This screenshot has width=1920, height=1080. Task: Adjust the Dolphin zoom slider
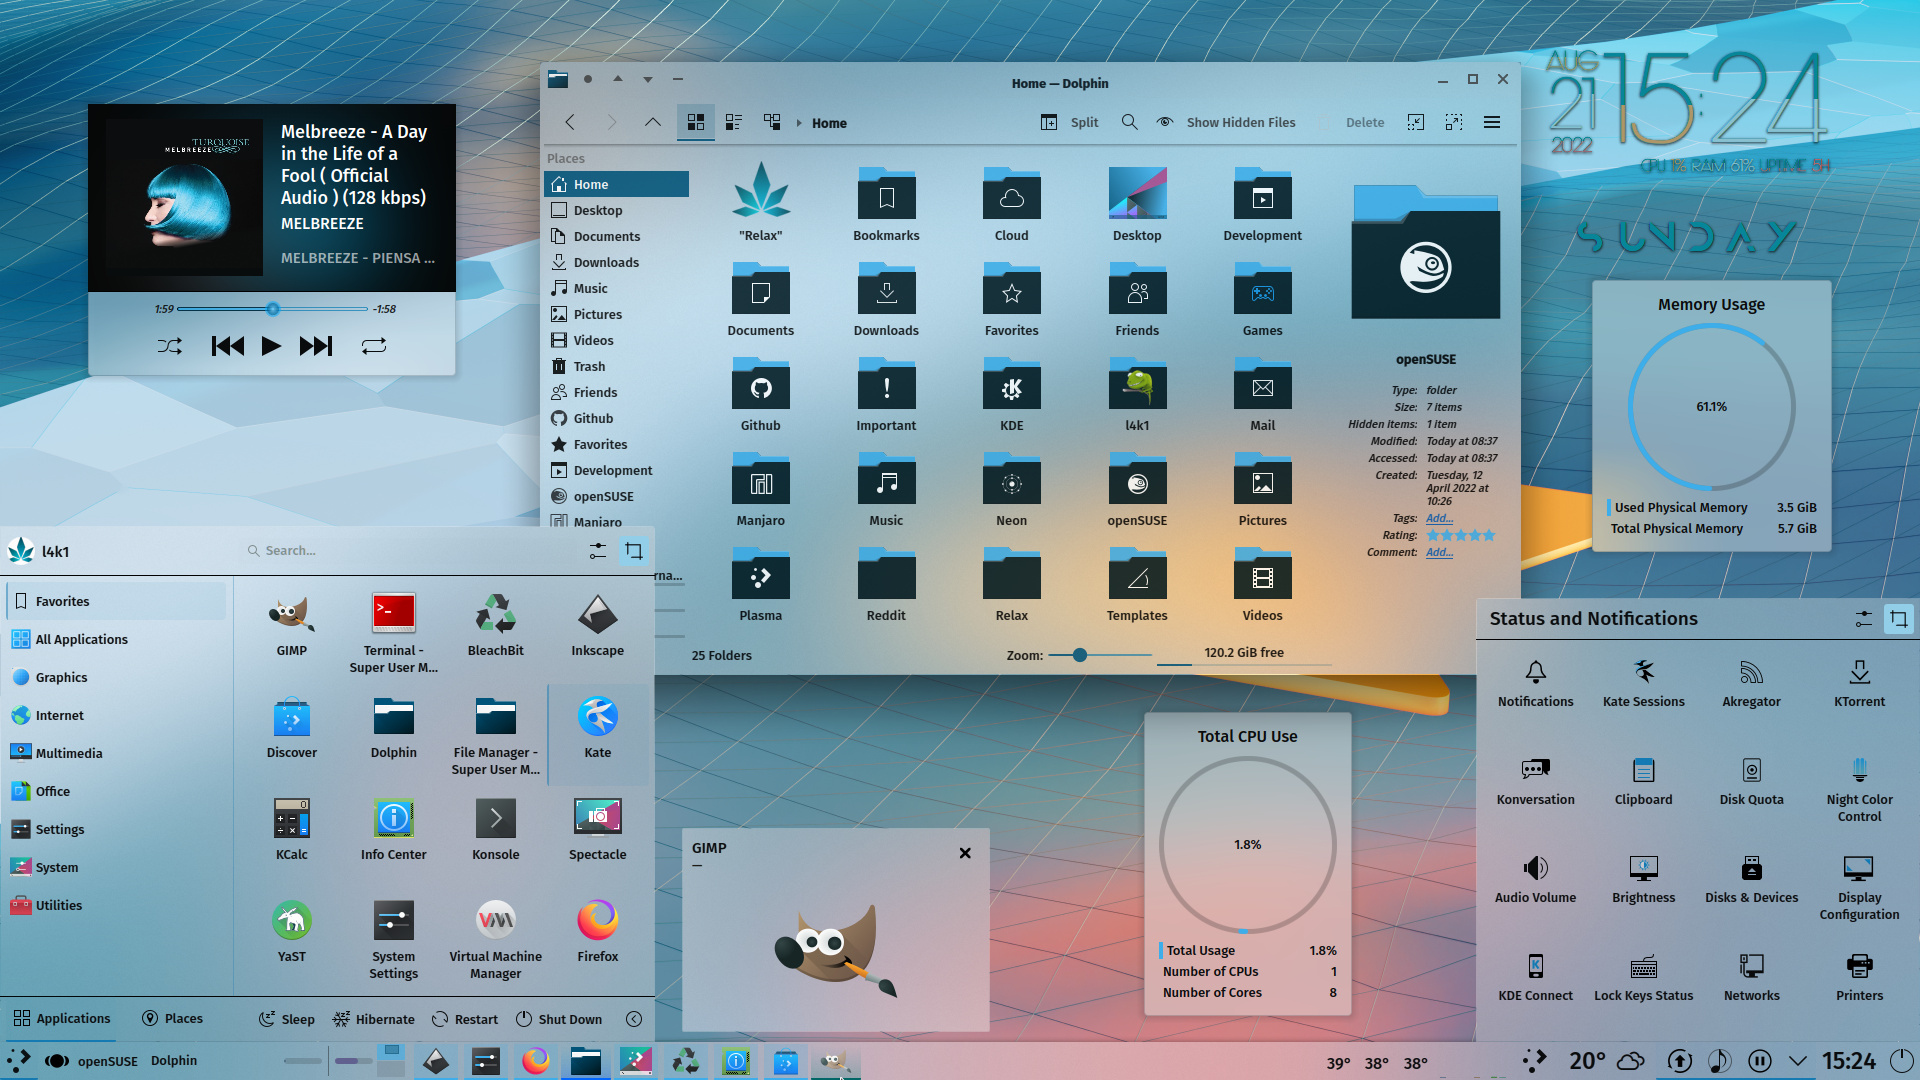(x=1102, y=655)
